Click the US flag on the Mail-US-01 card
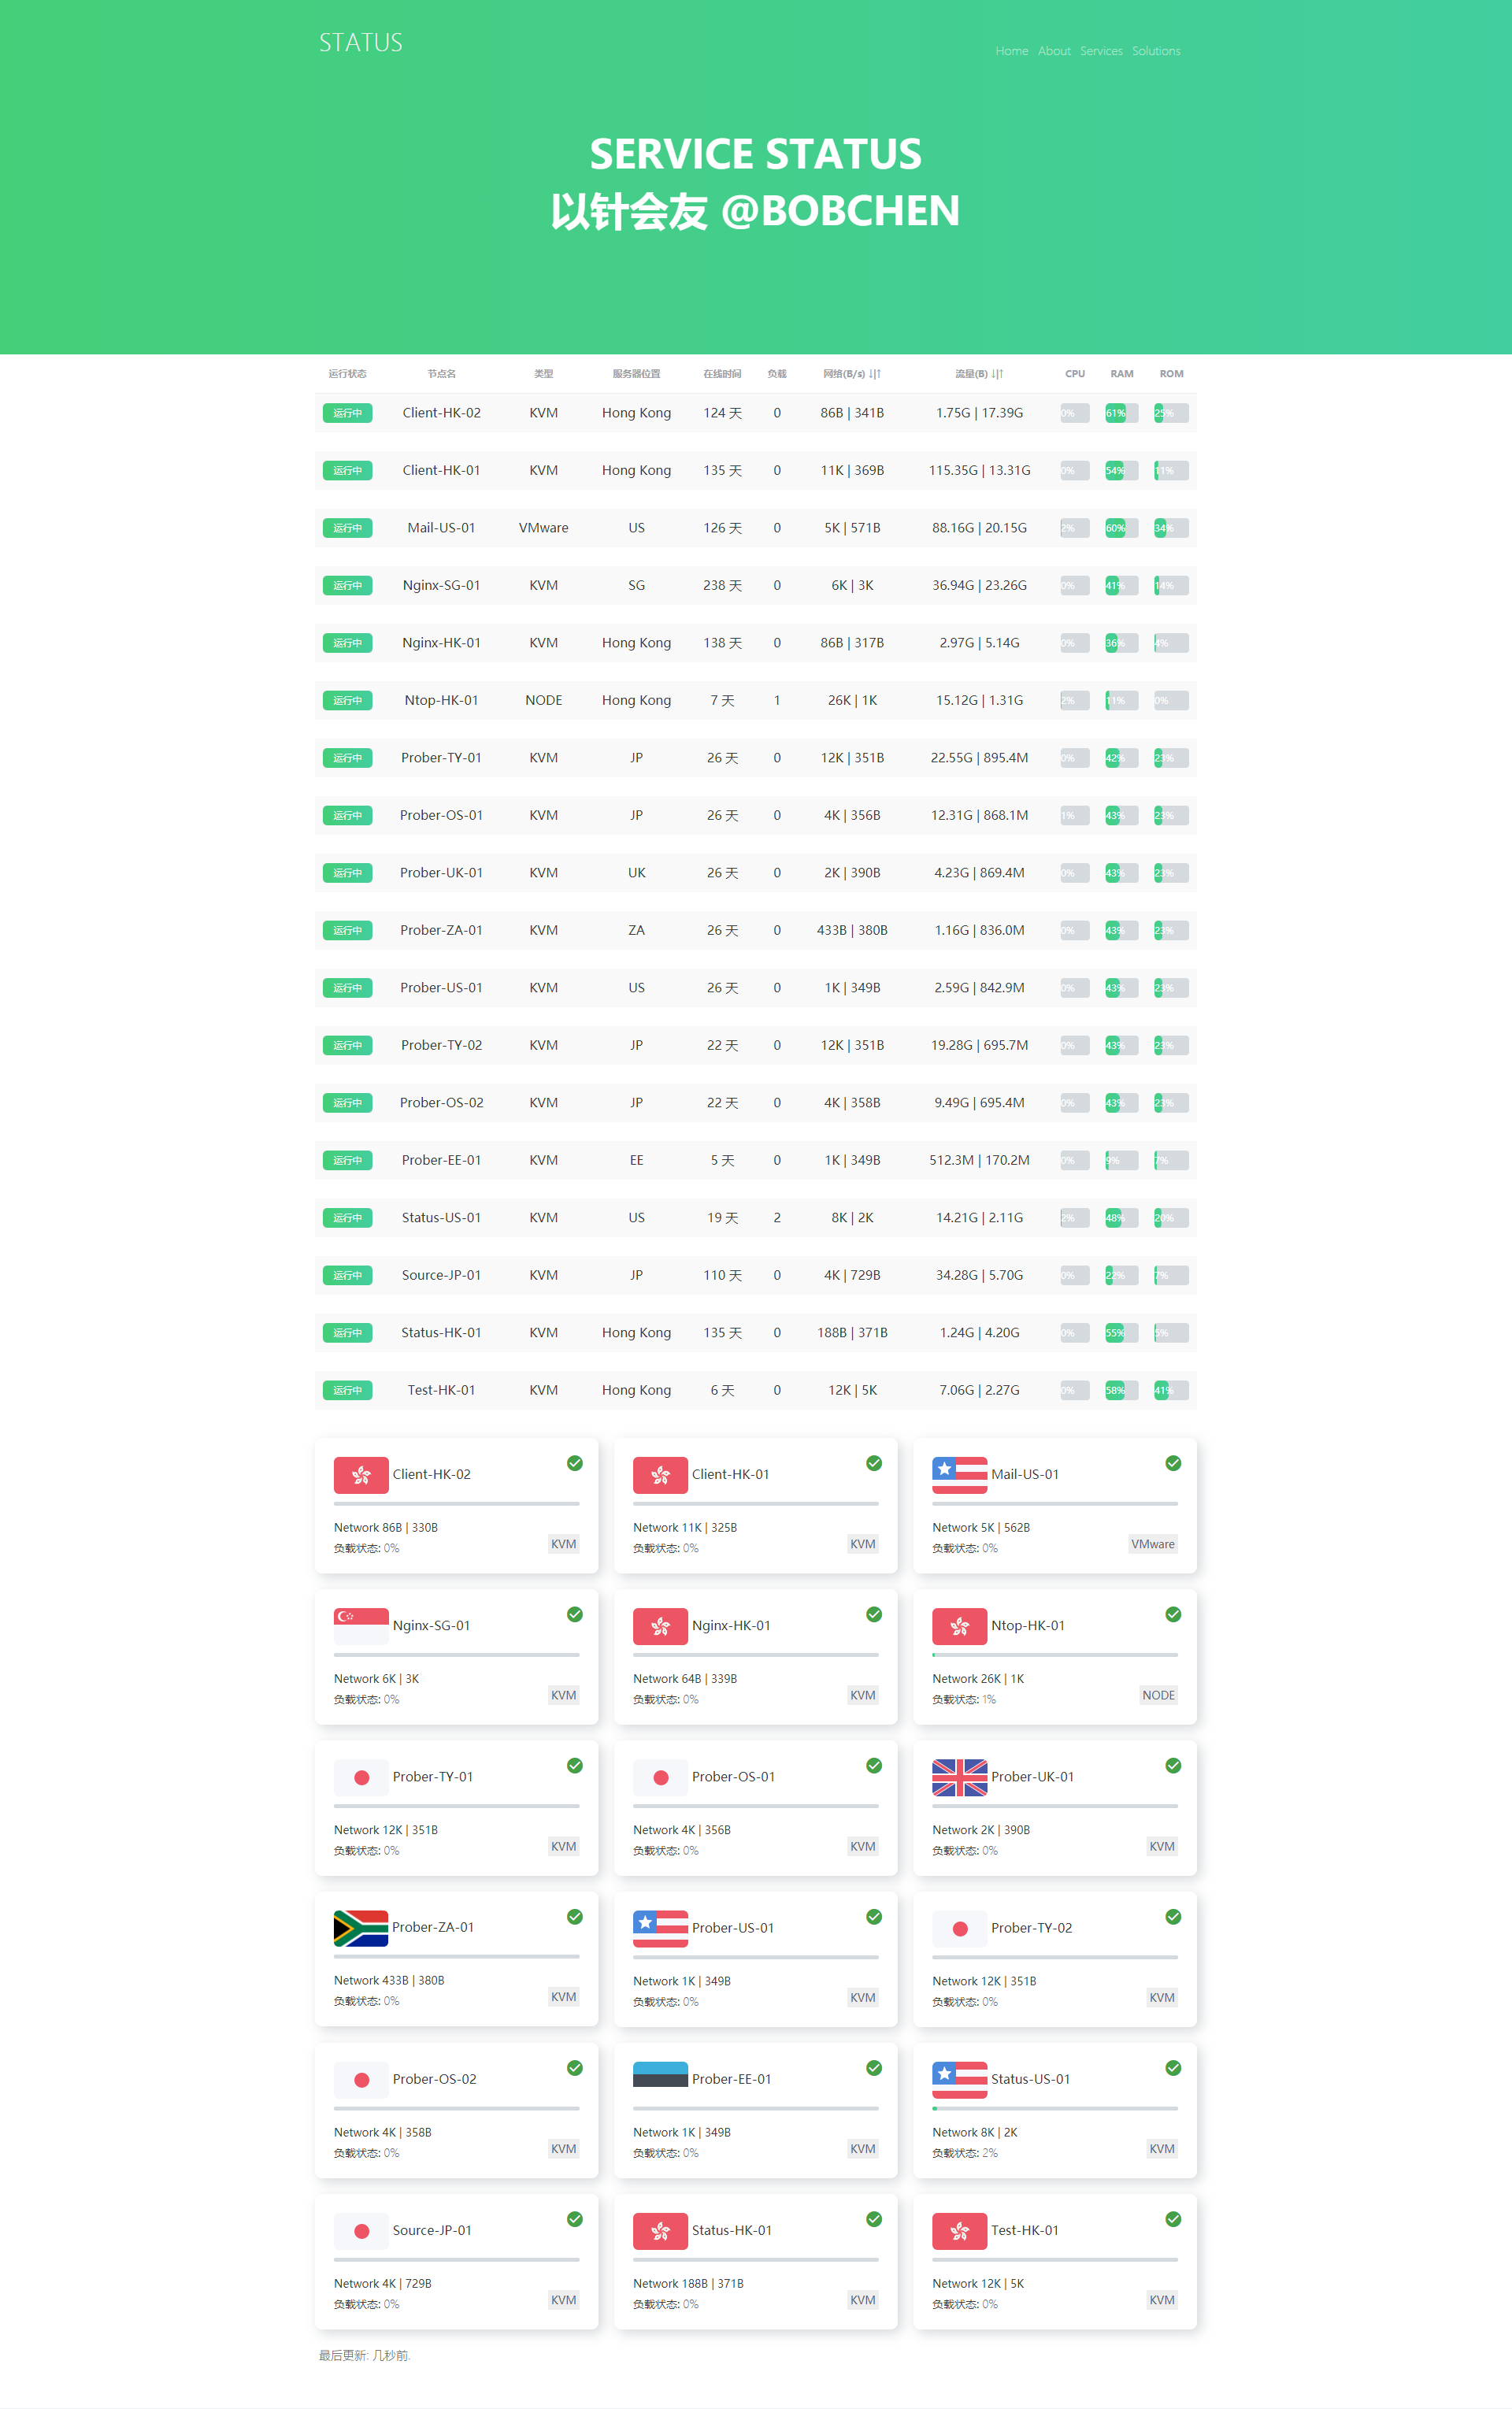This screenshot has width=1512, height=2409. click(x=959, y=1474)
